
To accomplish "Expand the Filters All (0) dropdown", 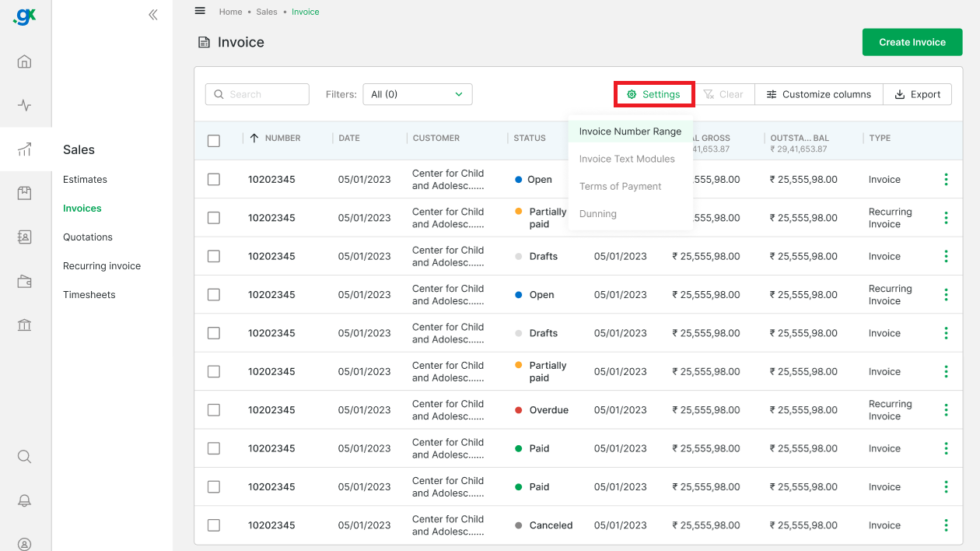I will (418, 94).
